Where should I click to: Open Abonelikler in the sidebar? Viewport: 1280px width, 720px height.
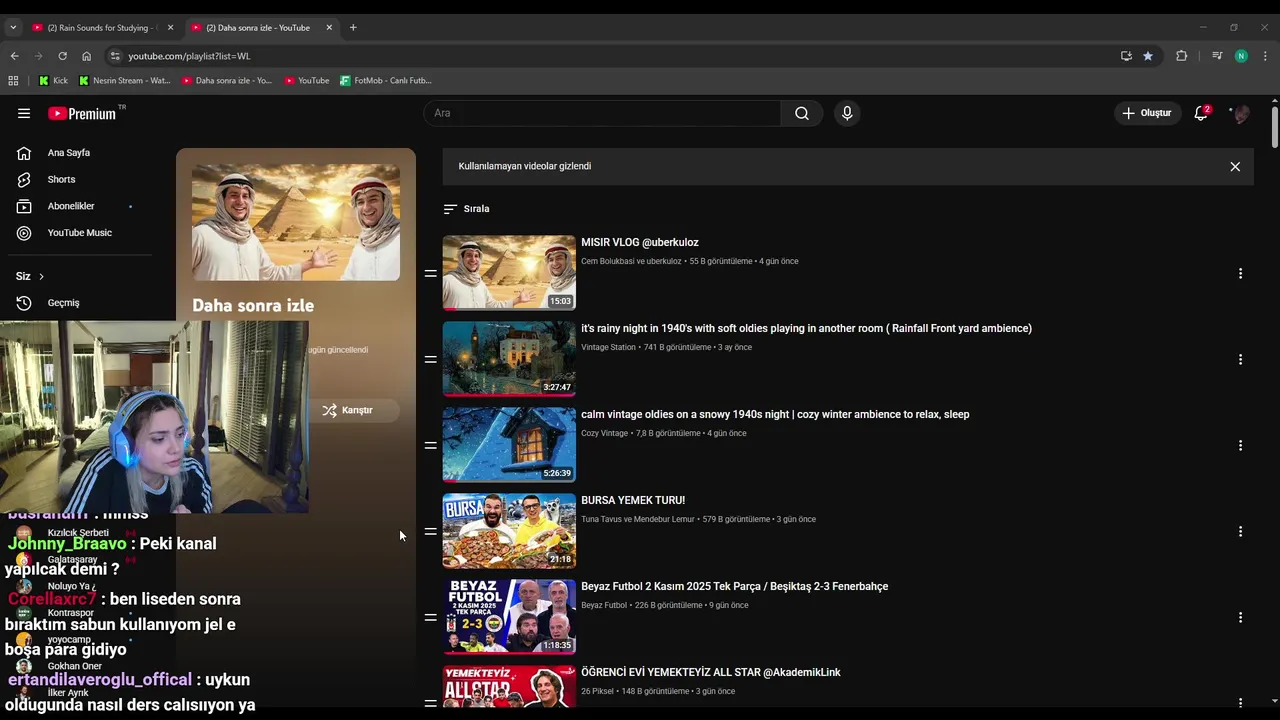(x=70, y=206)
